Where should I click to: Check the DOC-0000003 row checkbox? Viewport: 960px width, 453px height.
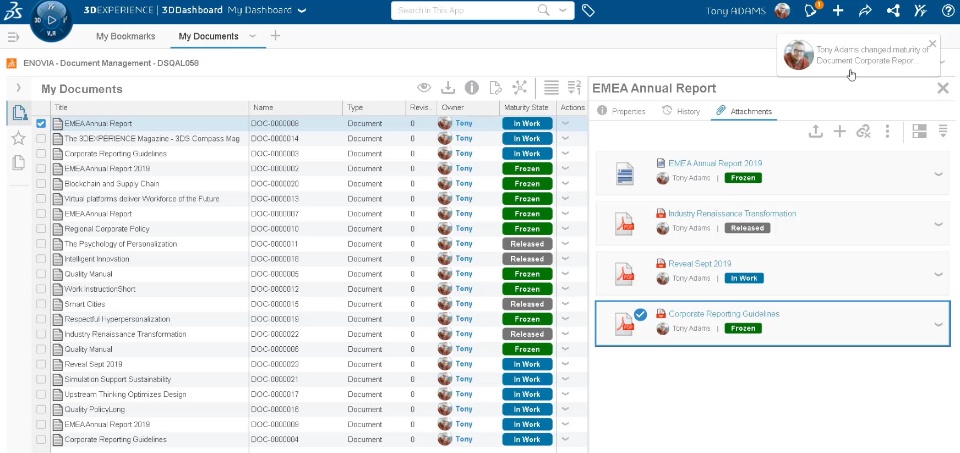click(x=41, y=154)
